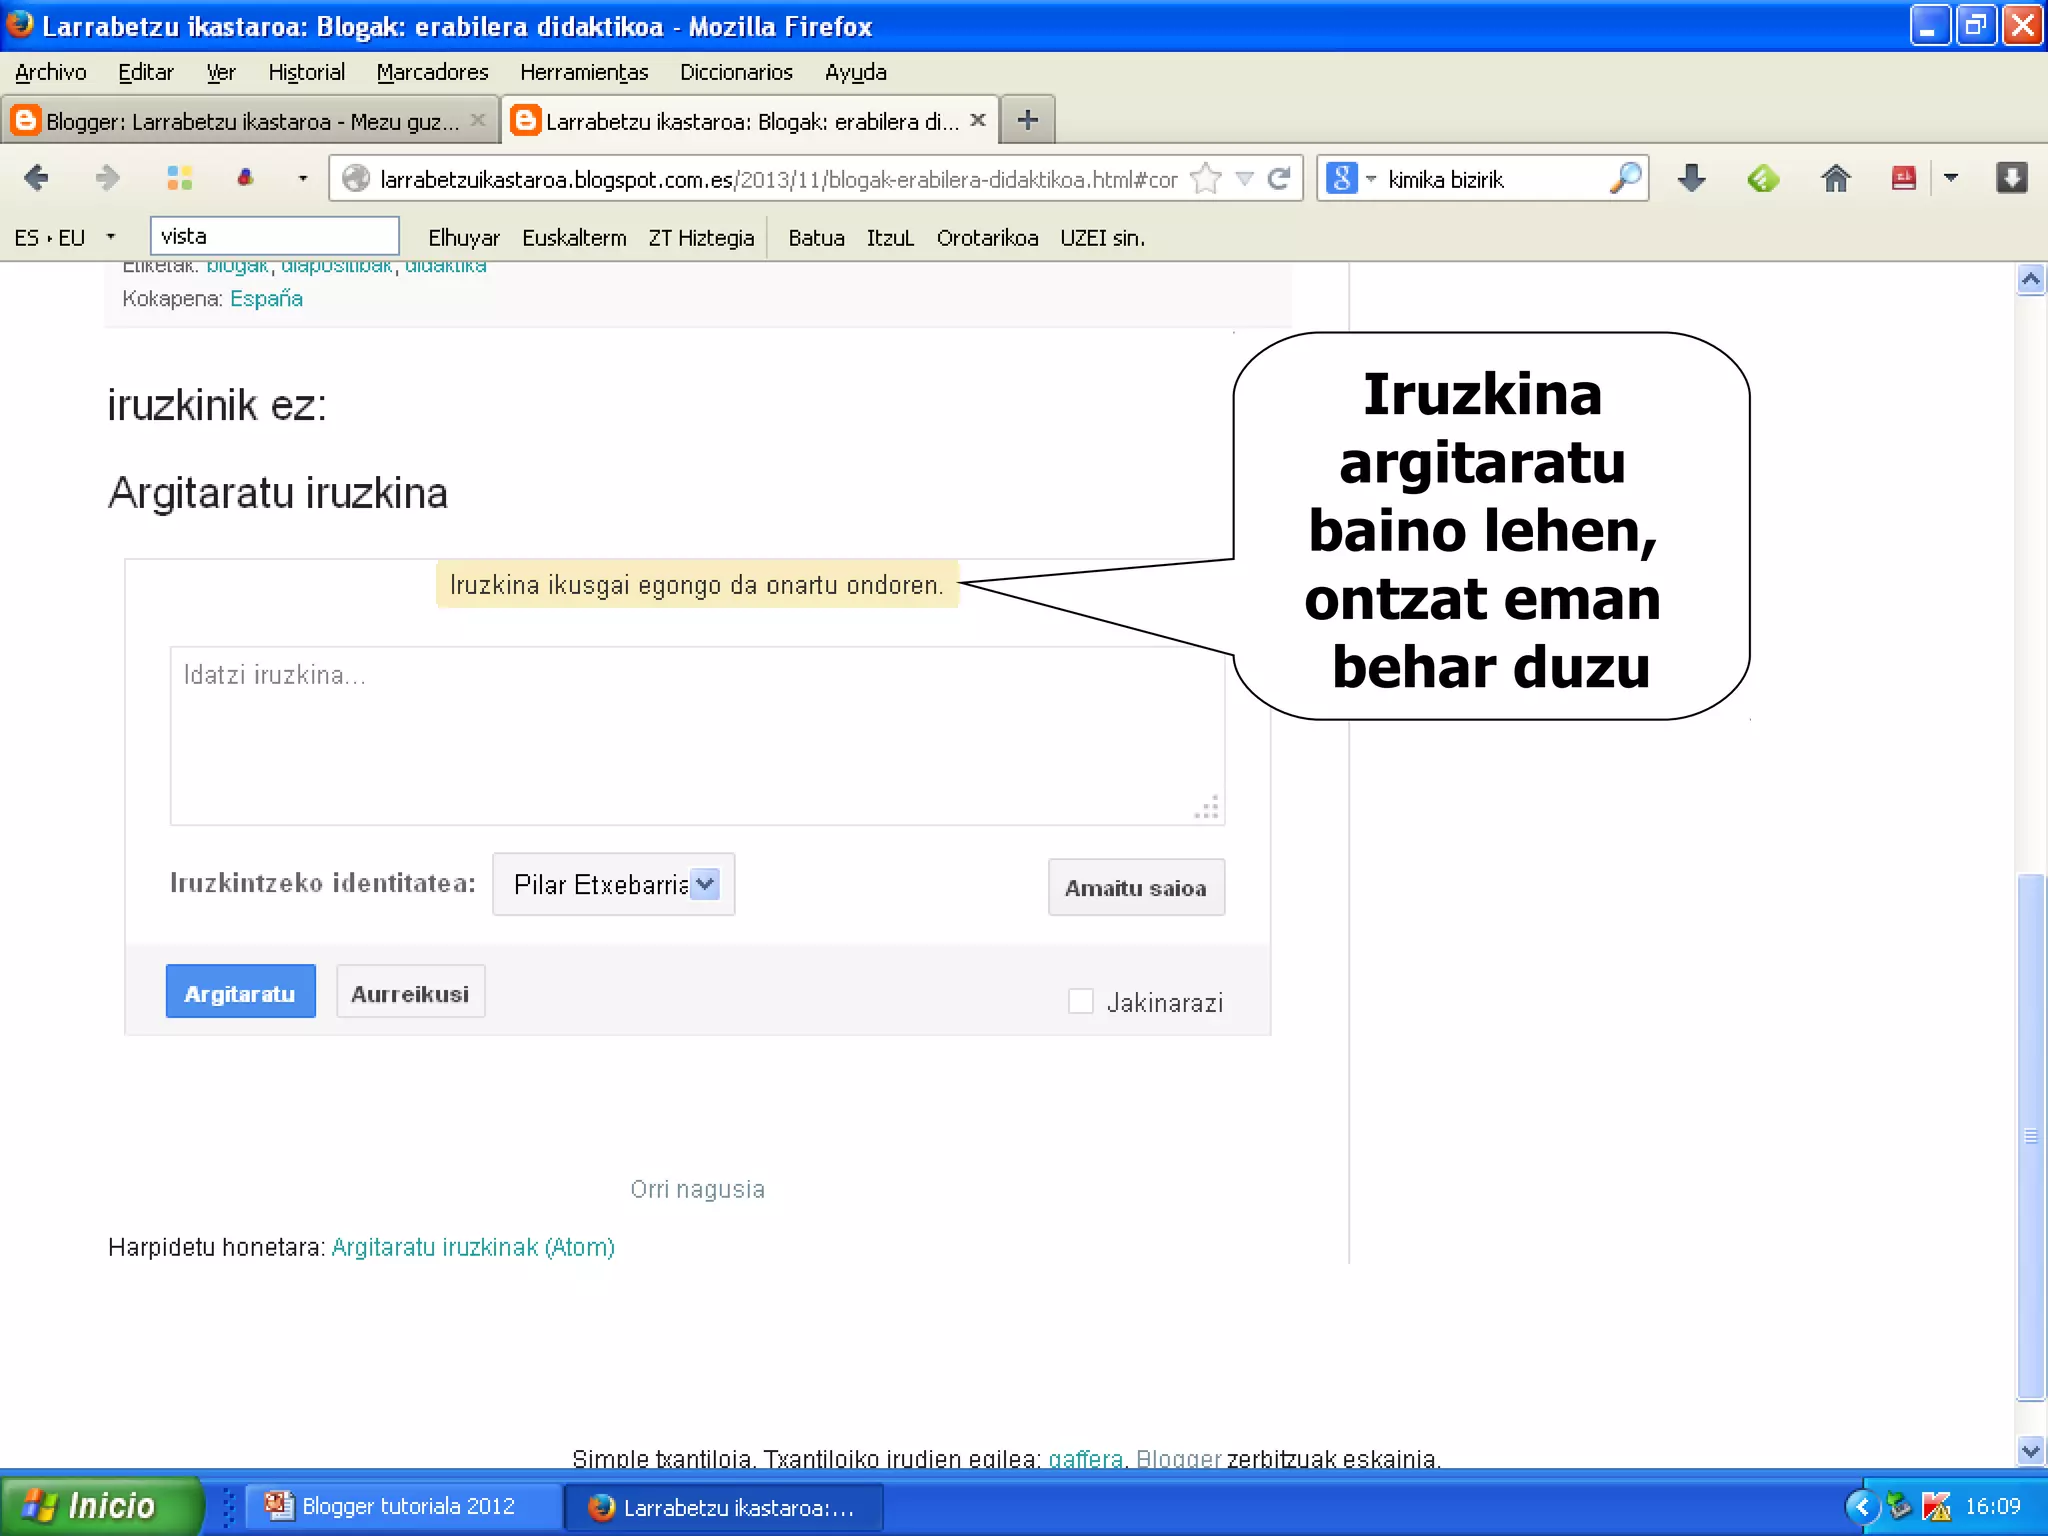The width and height of the screenshot is (2048, 1536).
Task: Click the vertical scrollbar thumb
Action: tap(2030, 1135)
